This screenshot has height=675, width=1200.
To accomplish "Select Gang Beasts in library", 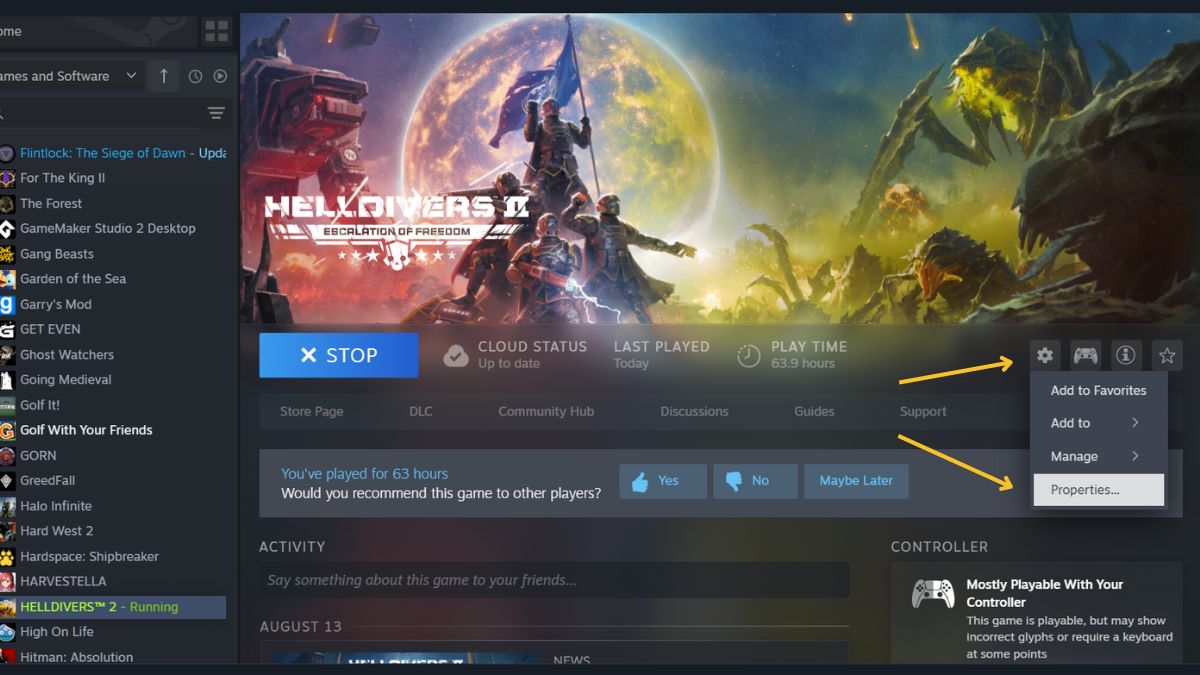I will click(x=57, y=254).
